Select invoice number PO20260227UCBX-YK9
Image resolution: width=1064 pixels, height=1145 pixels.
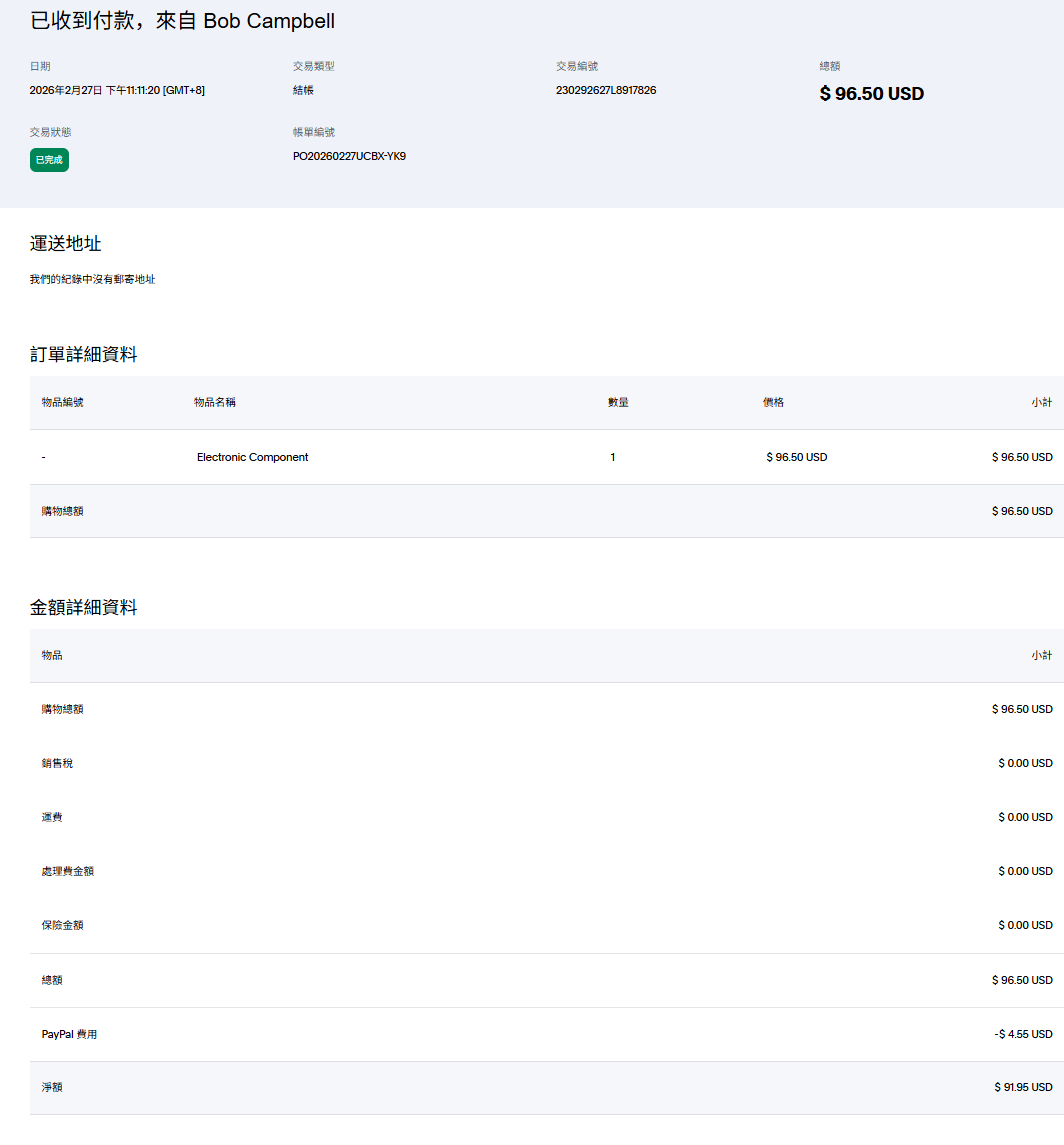tap(349, 156)
